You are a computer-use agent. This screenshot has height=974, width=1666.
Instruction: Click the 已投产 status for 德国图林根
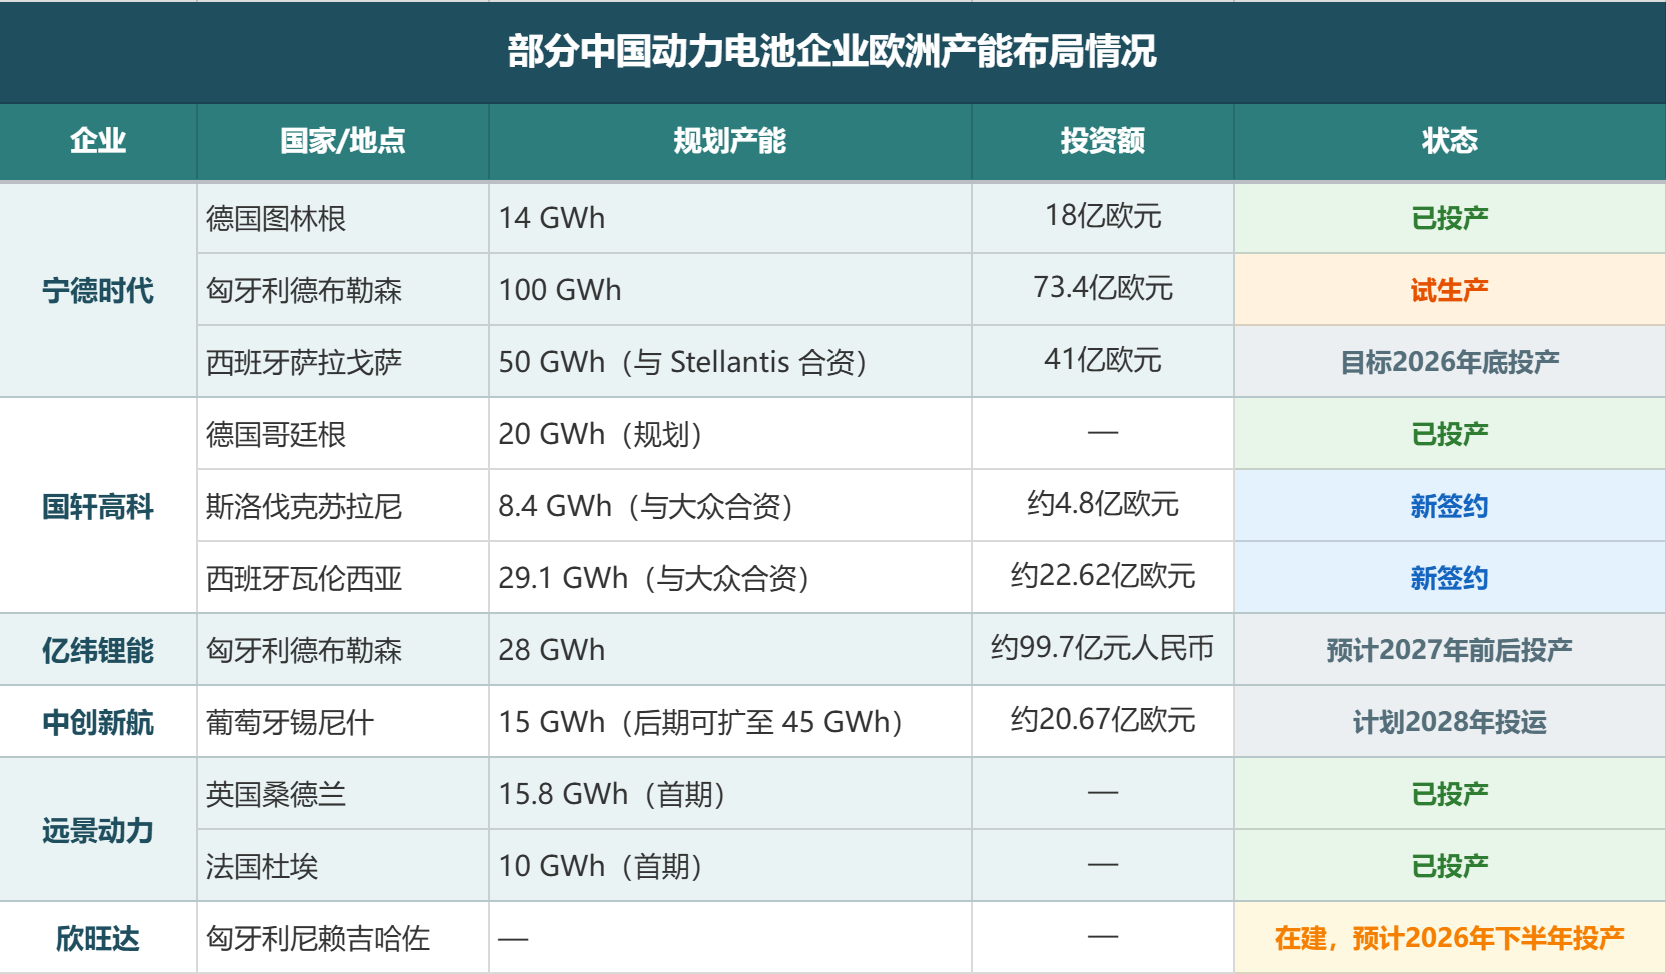pyautogui.click(x=1450, y=218)
